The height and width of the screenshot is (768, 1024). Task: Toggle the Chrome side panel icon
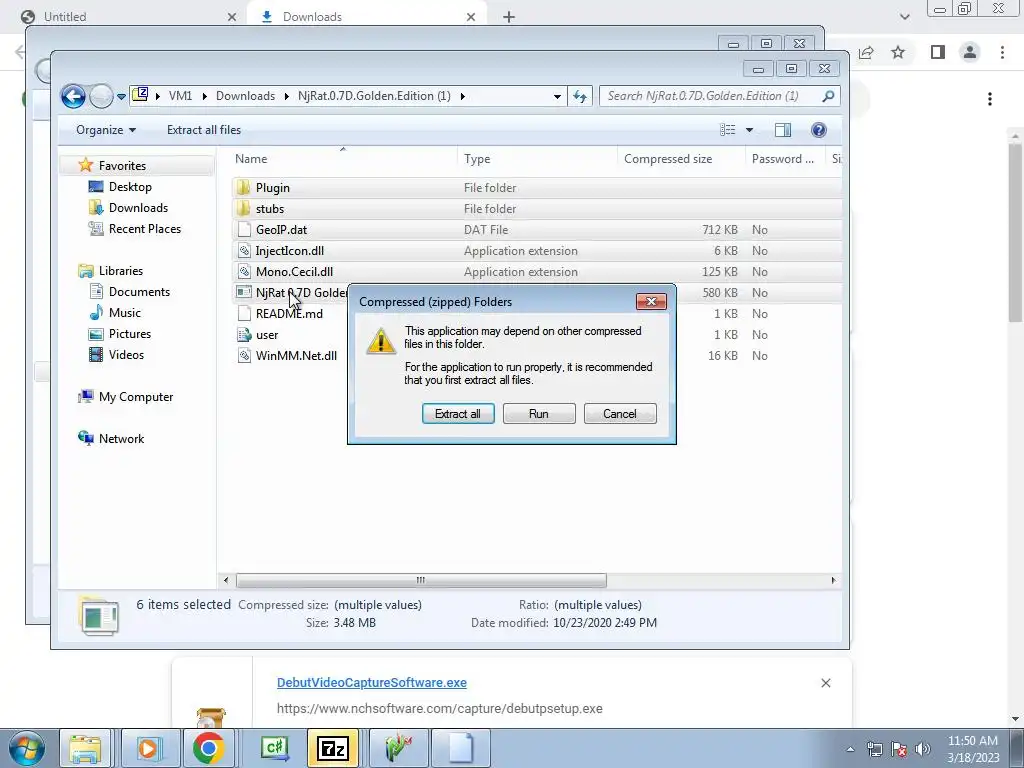tap(938, 52)
